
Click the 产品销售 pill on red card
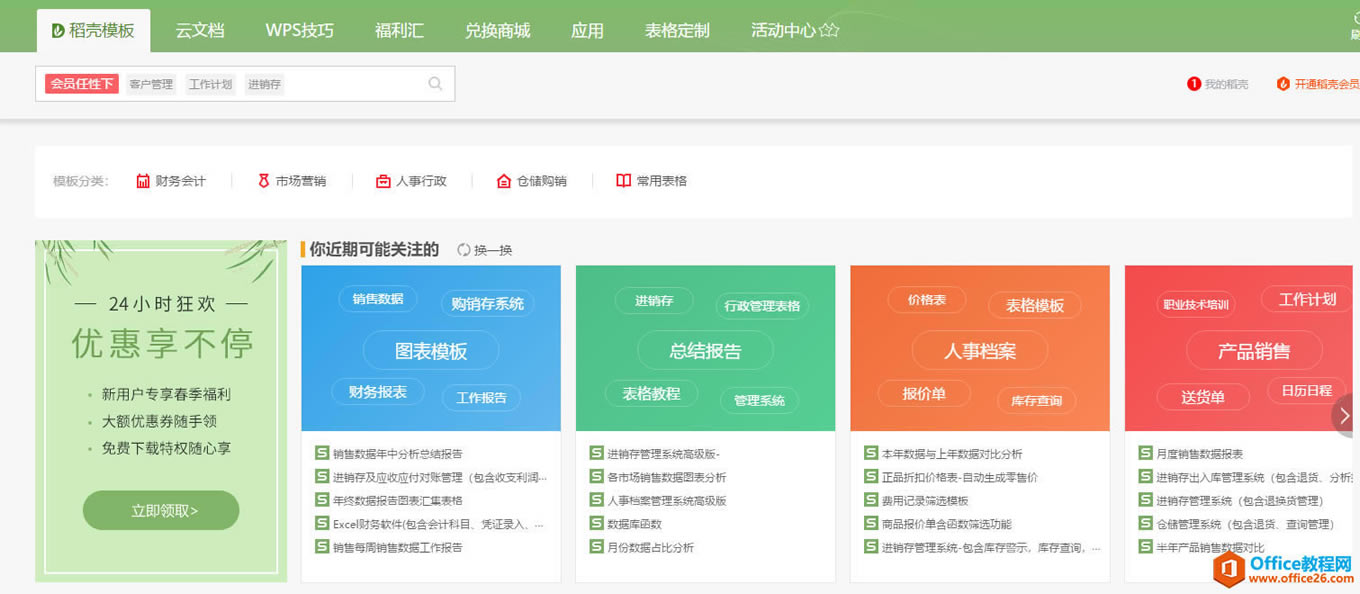[1254, 351]
